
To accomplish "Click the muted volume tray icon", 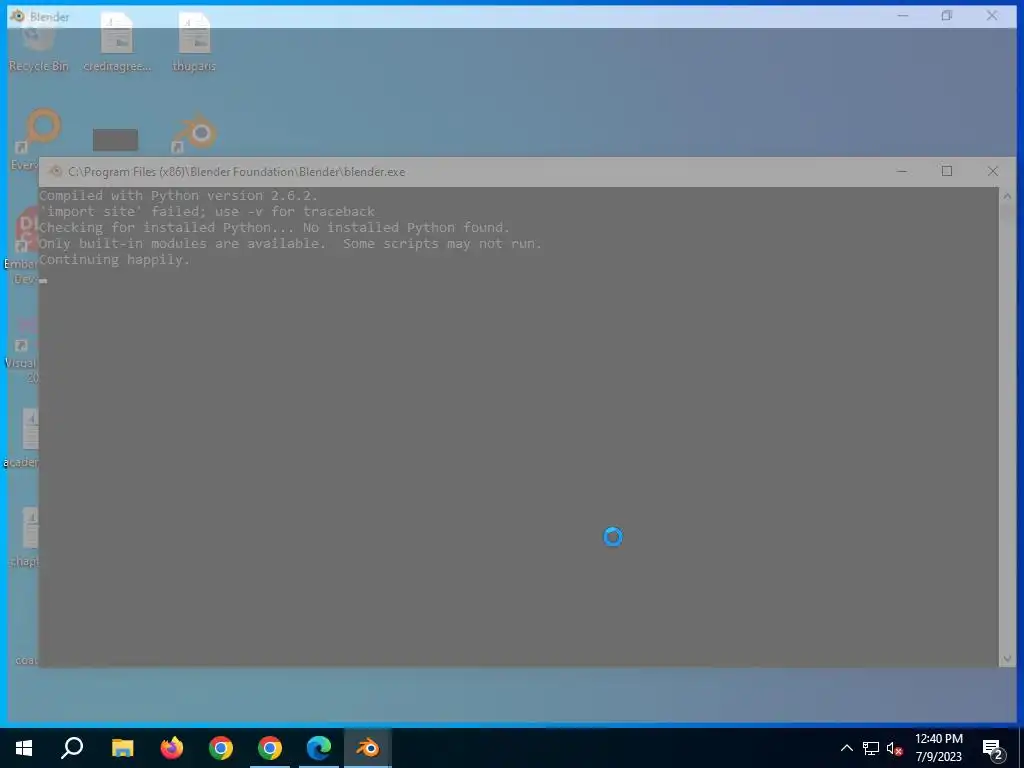I will (x=894, y=749).
